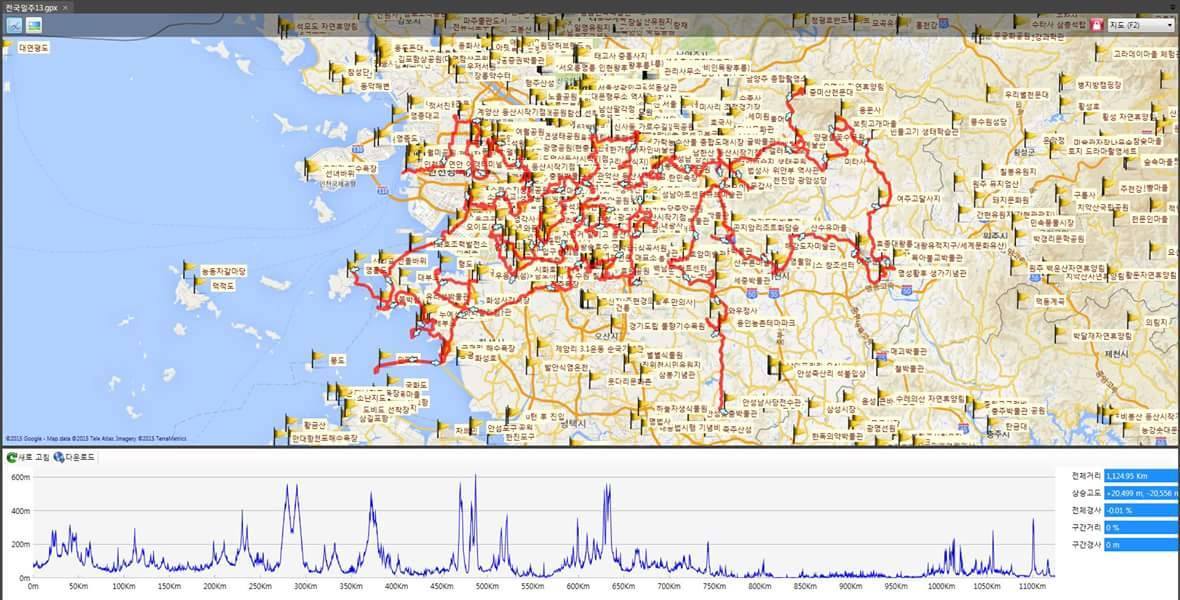
Task: Click the 다운로드 download button
Action: pos(75,457)
